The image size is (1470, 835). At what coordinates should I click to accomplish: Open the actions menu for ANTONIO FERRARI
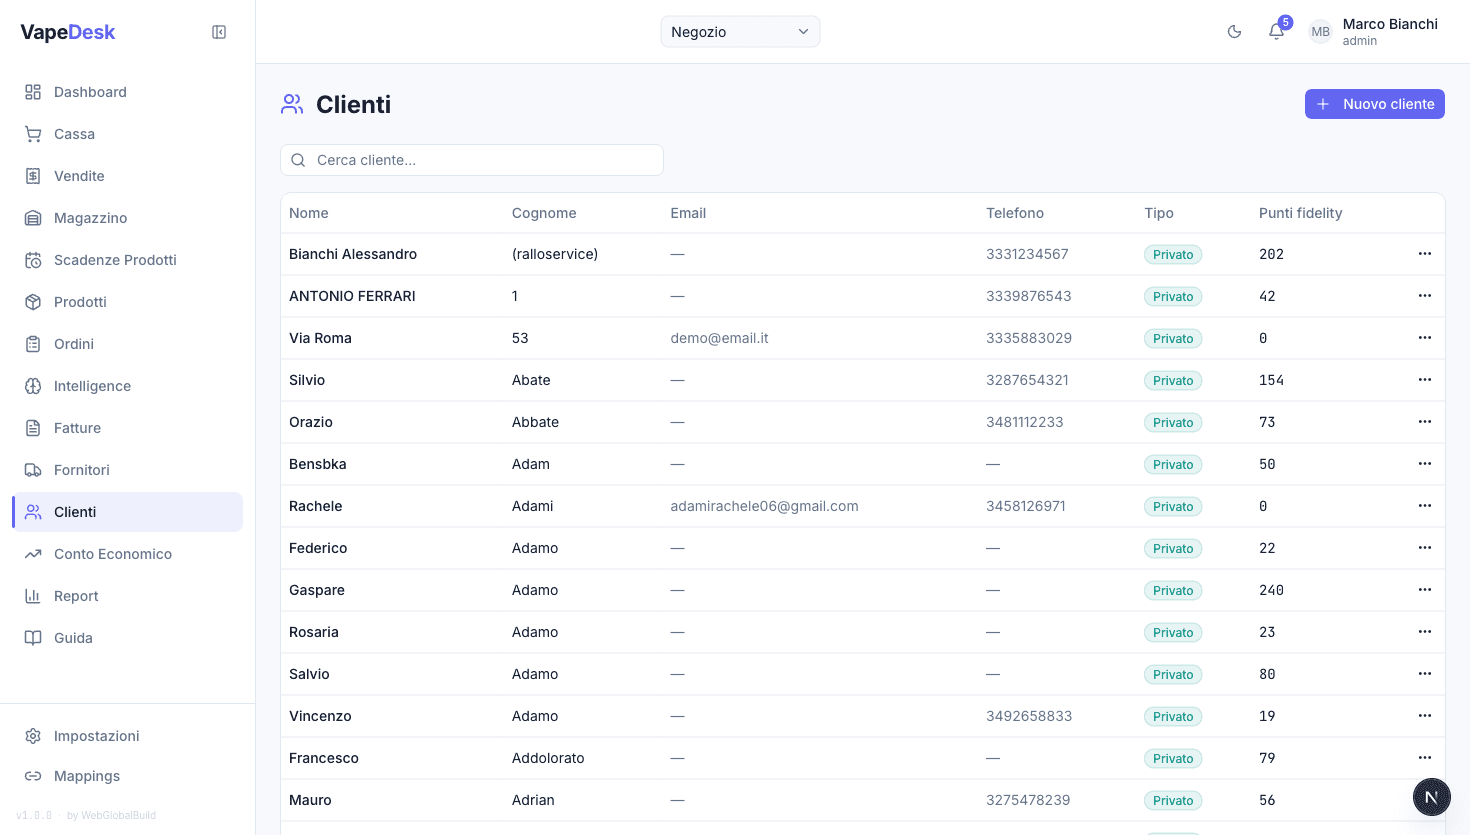(1424, 295)
